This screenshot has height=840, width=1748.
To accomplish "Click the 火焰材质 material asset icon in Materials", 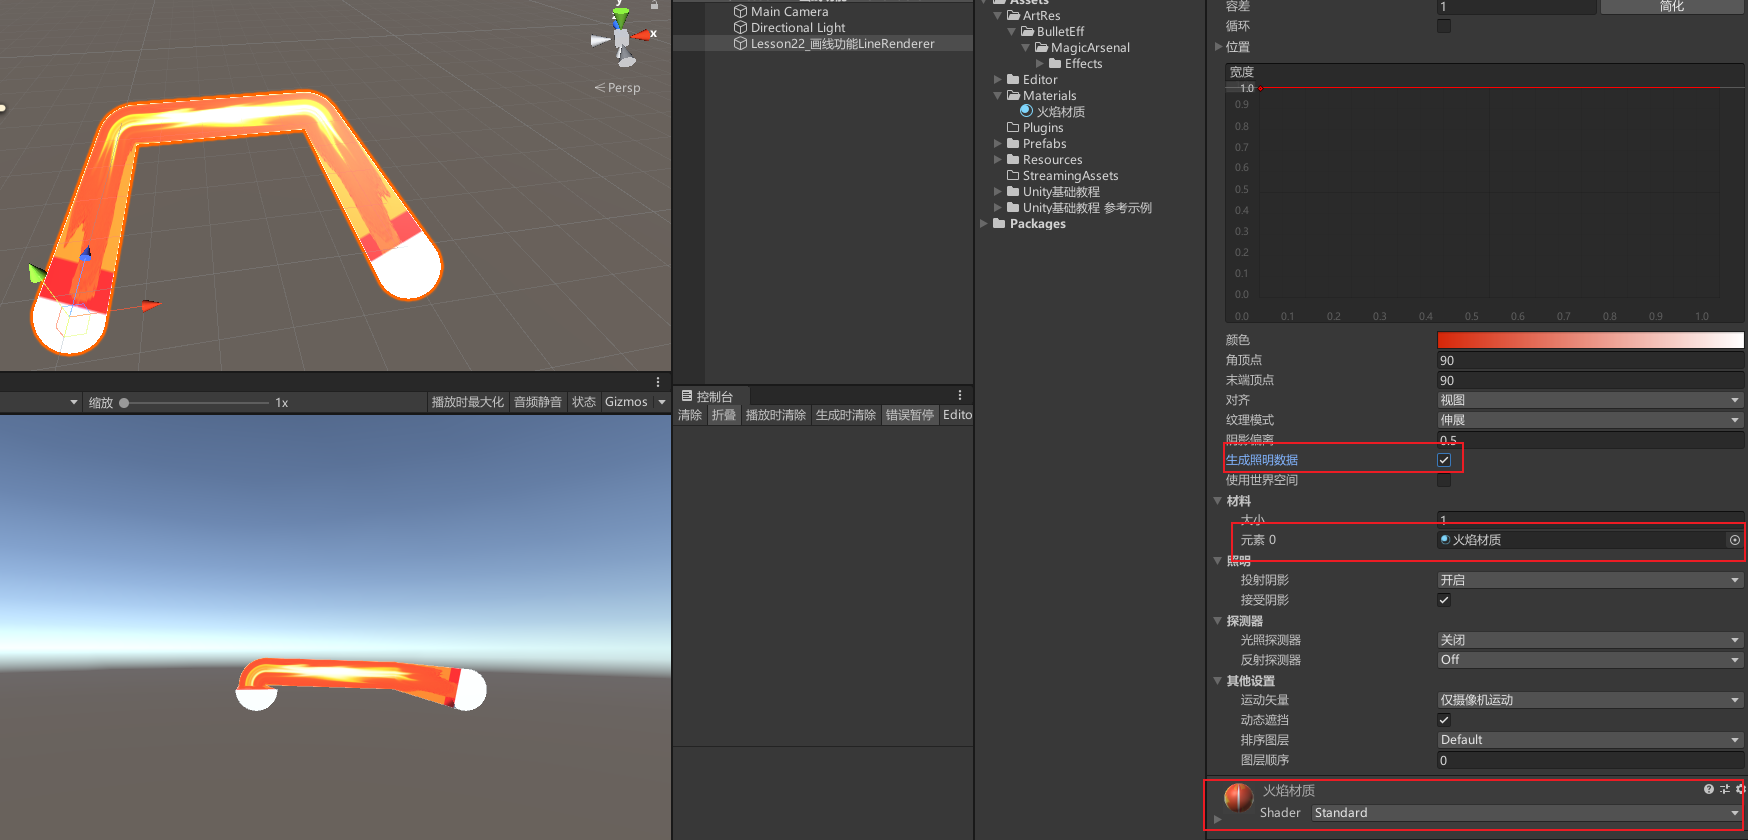I will pyautogui.click(x=1026, y=112).
